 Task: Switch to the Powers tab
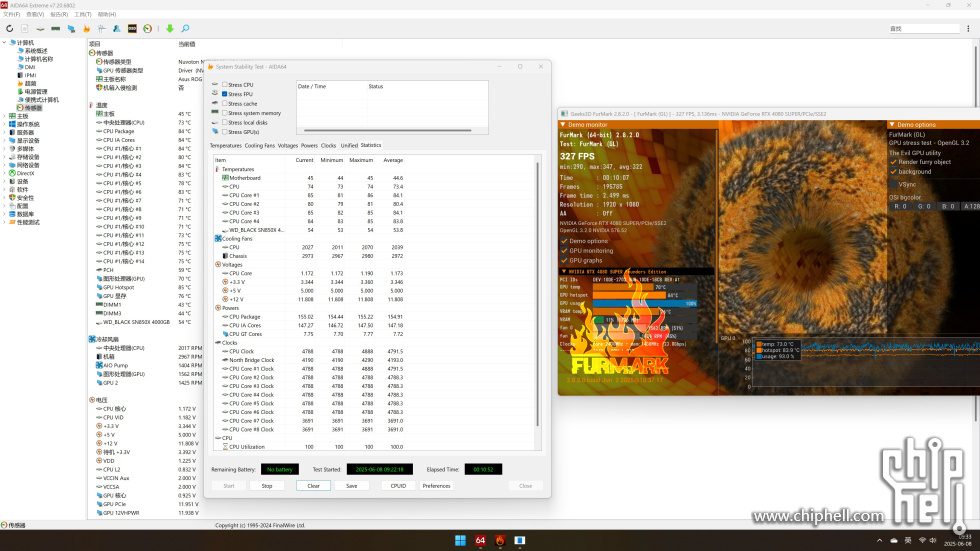(309, 146)
